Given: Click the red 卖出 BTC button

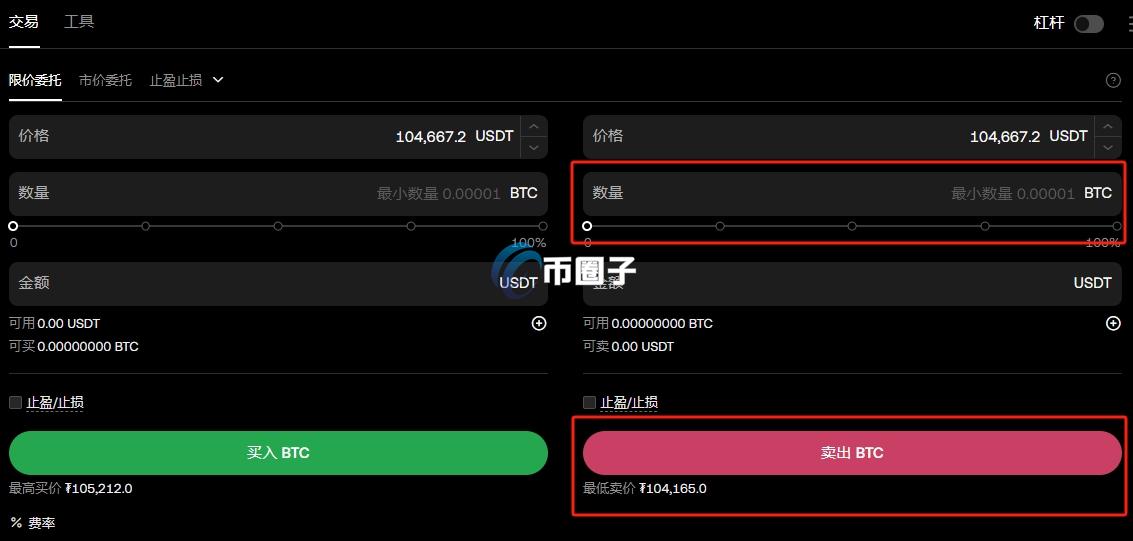Looking at the screenshot, I should [x=852, y=453].
